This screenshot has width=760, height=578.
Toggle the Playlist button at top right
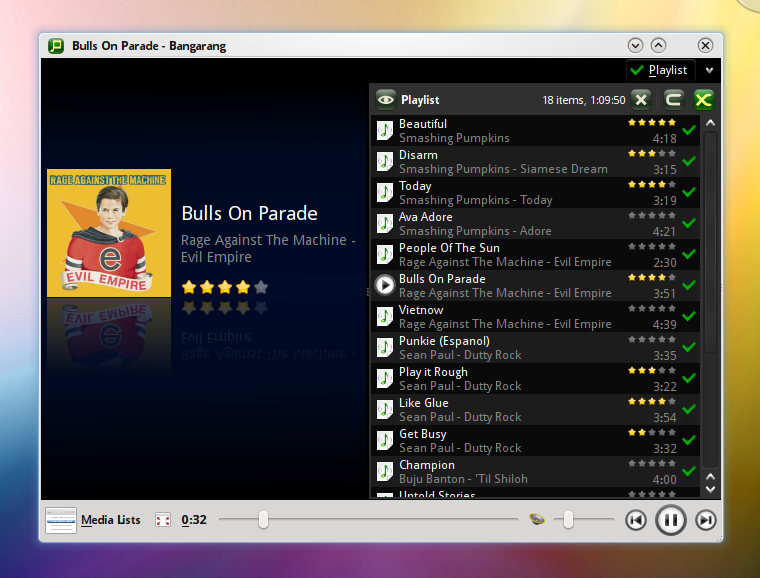[x=661, y=70]
